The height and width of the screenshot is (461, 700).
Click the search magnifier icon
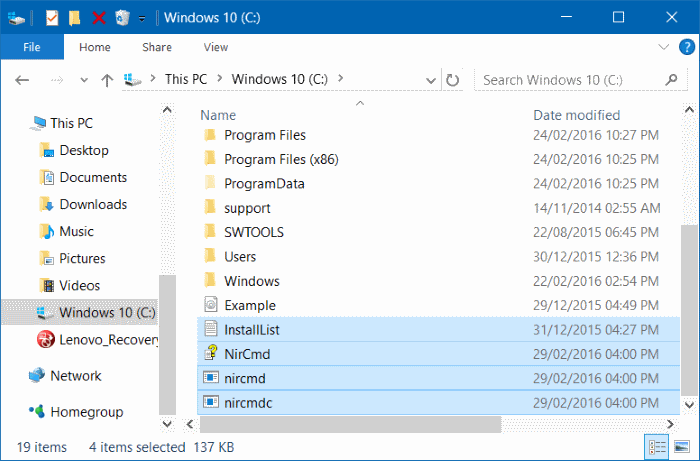pyautogui.click(x=671, y=80)
